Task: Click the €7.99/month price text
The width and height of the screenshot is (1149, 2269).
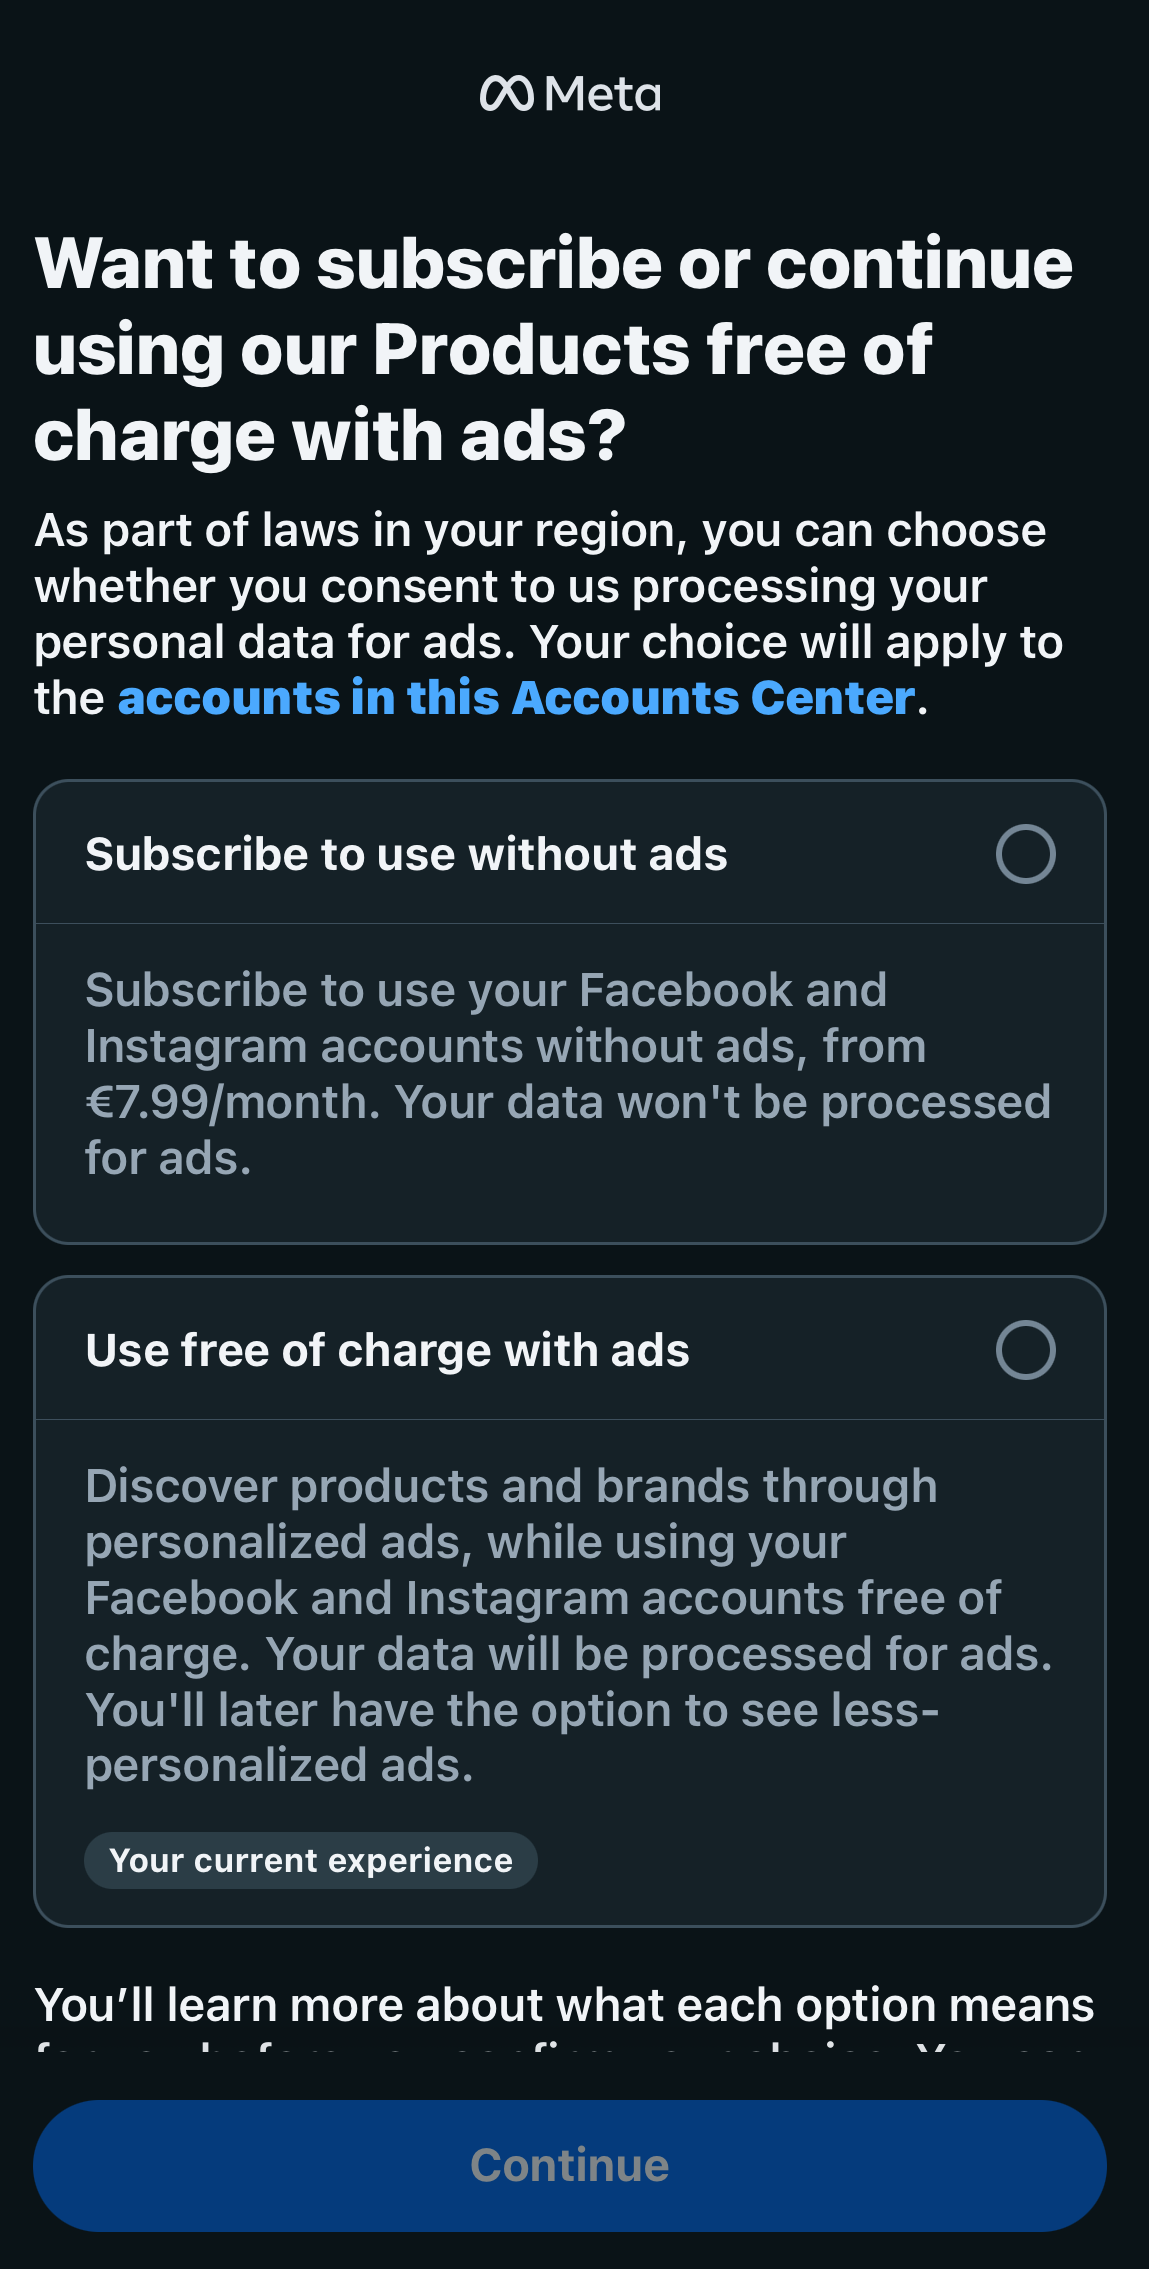Action: [x=231, y=1103]
